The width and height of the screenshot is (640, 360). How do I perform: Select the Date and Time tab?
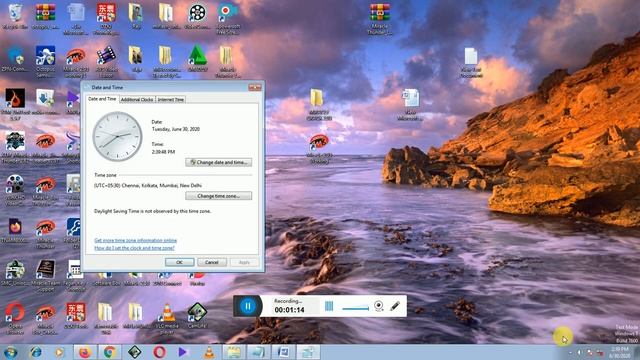tap(102, 99)
